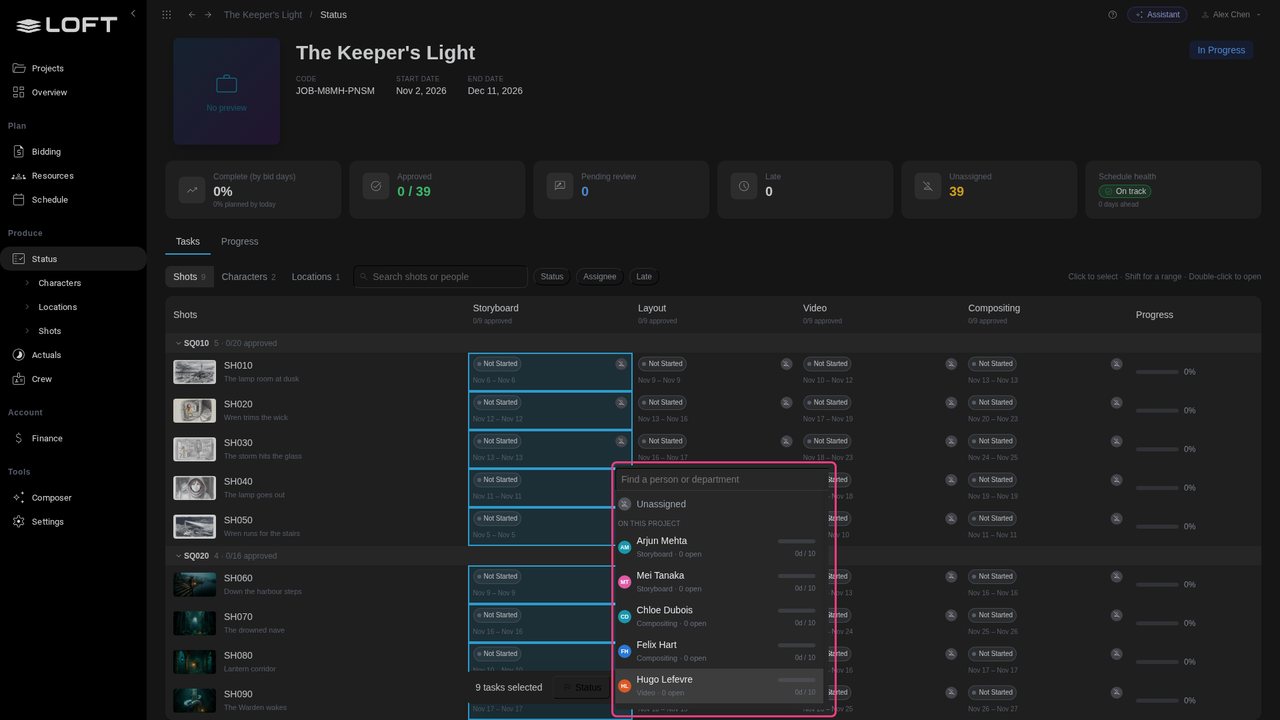Click the assignee icon in SH060 Compositing cell
The height and width of the screenshot is (720, 1280).
pos(1116,577)
